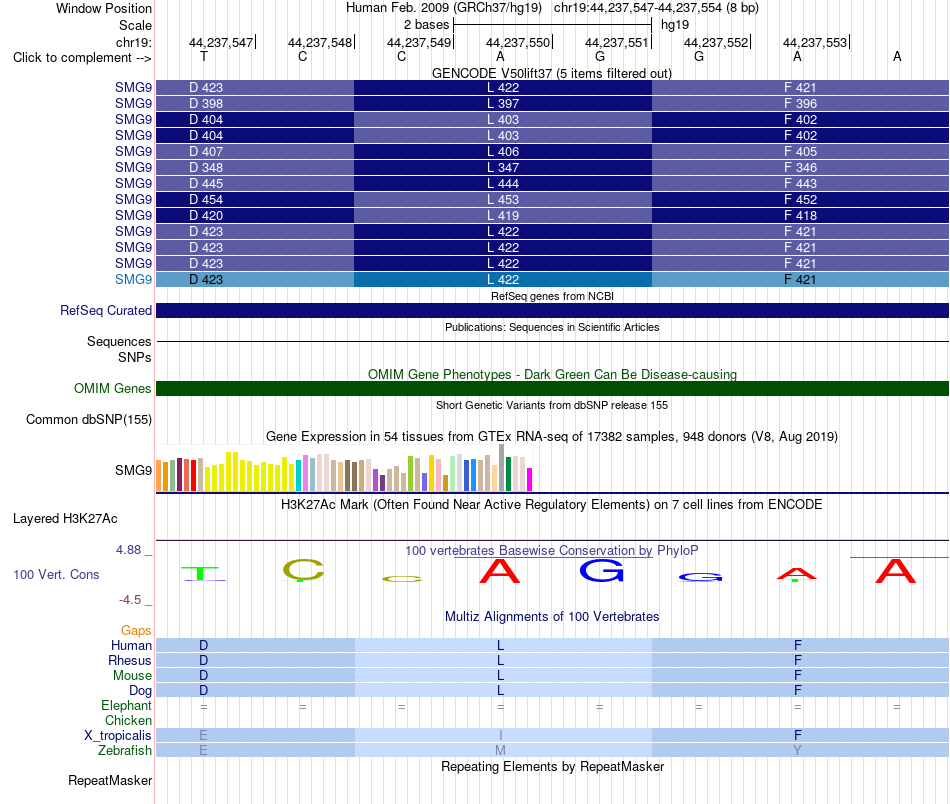Viewport: 950px width, 804px height.
Task: Click the "Rhesus" species label
Action: [x=130, y=660]
